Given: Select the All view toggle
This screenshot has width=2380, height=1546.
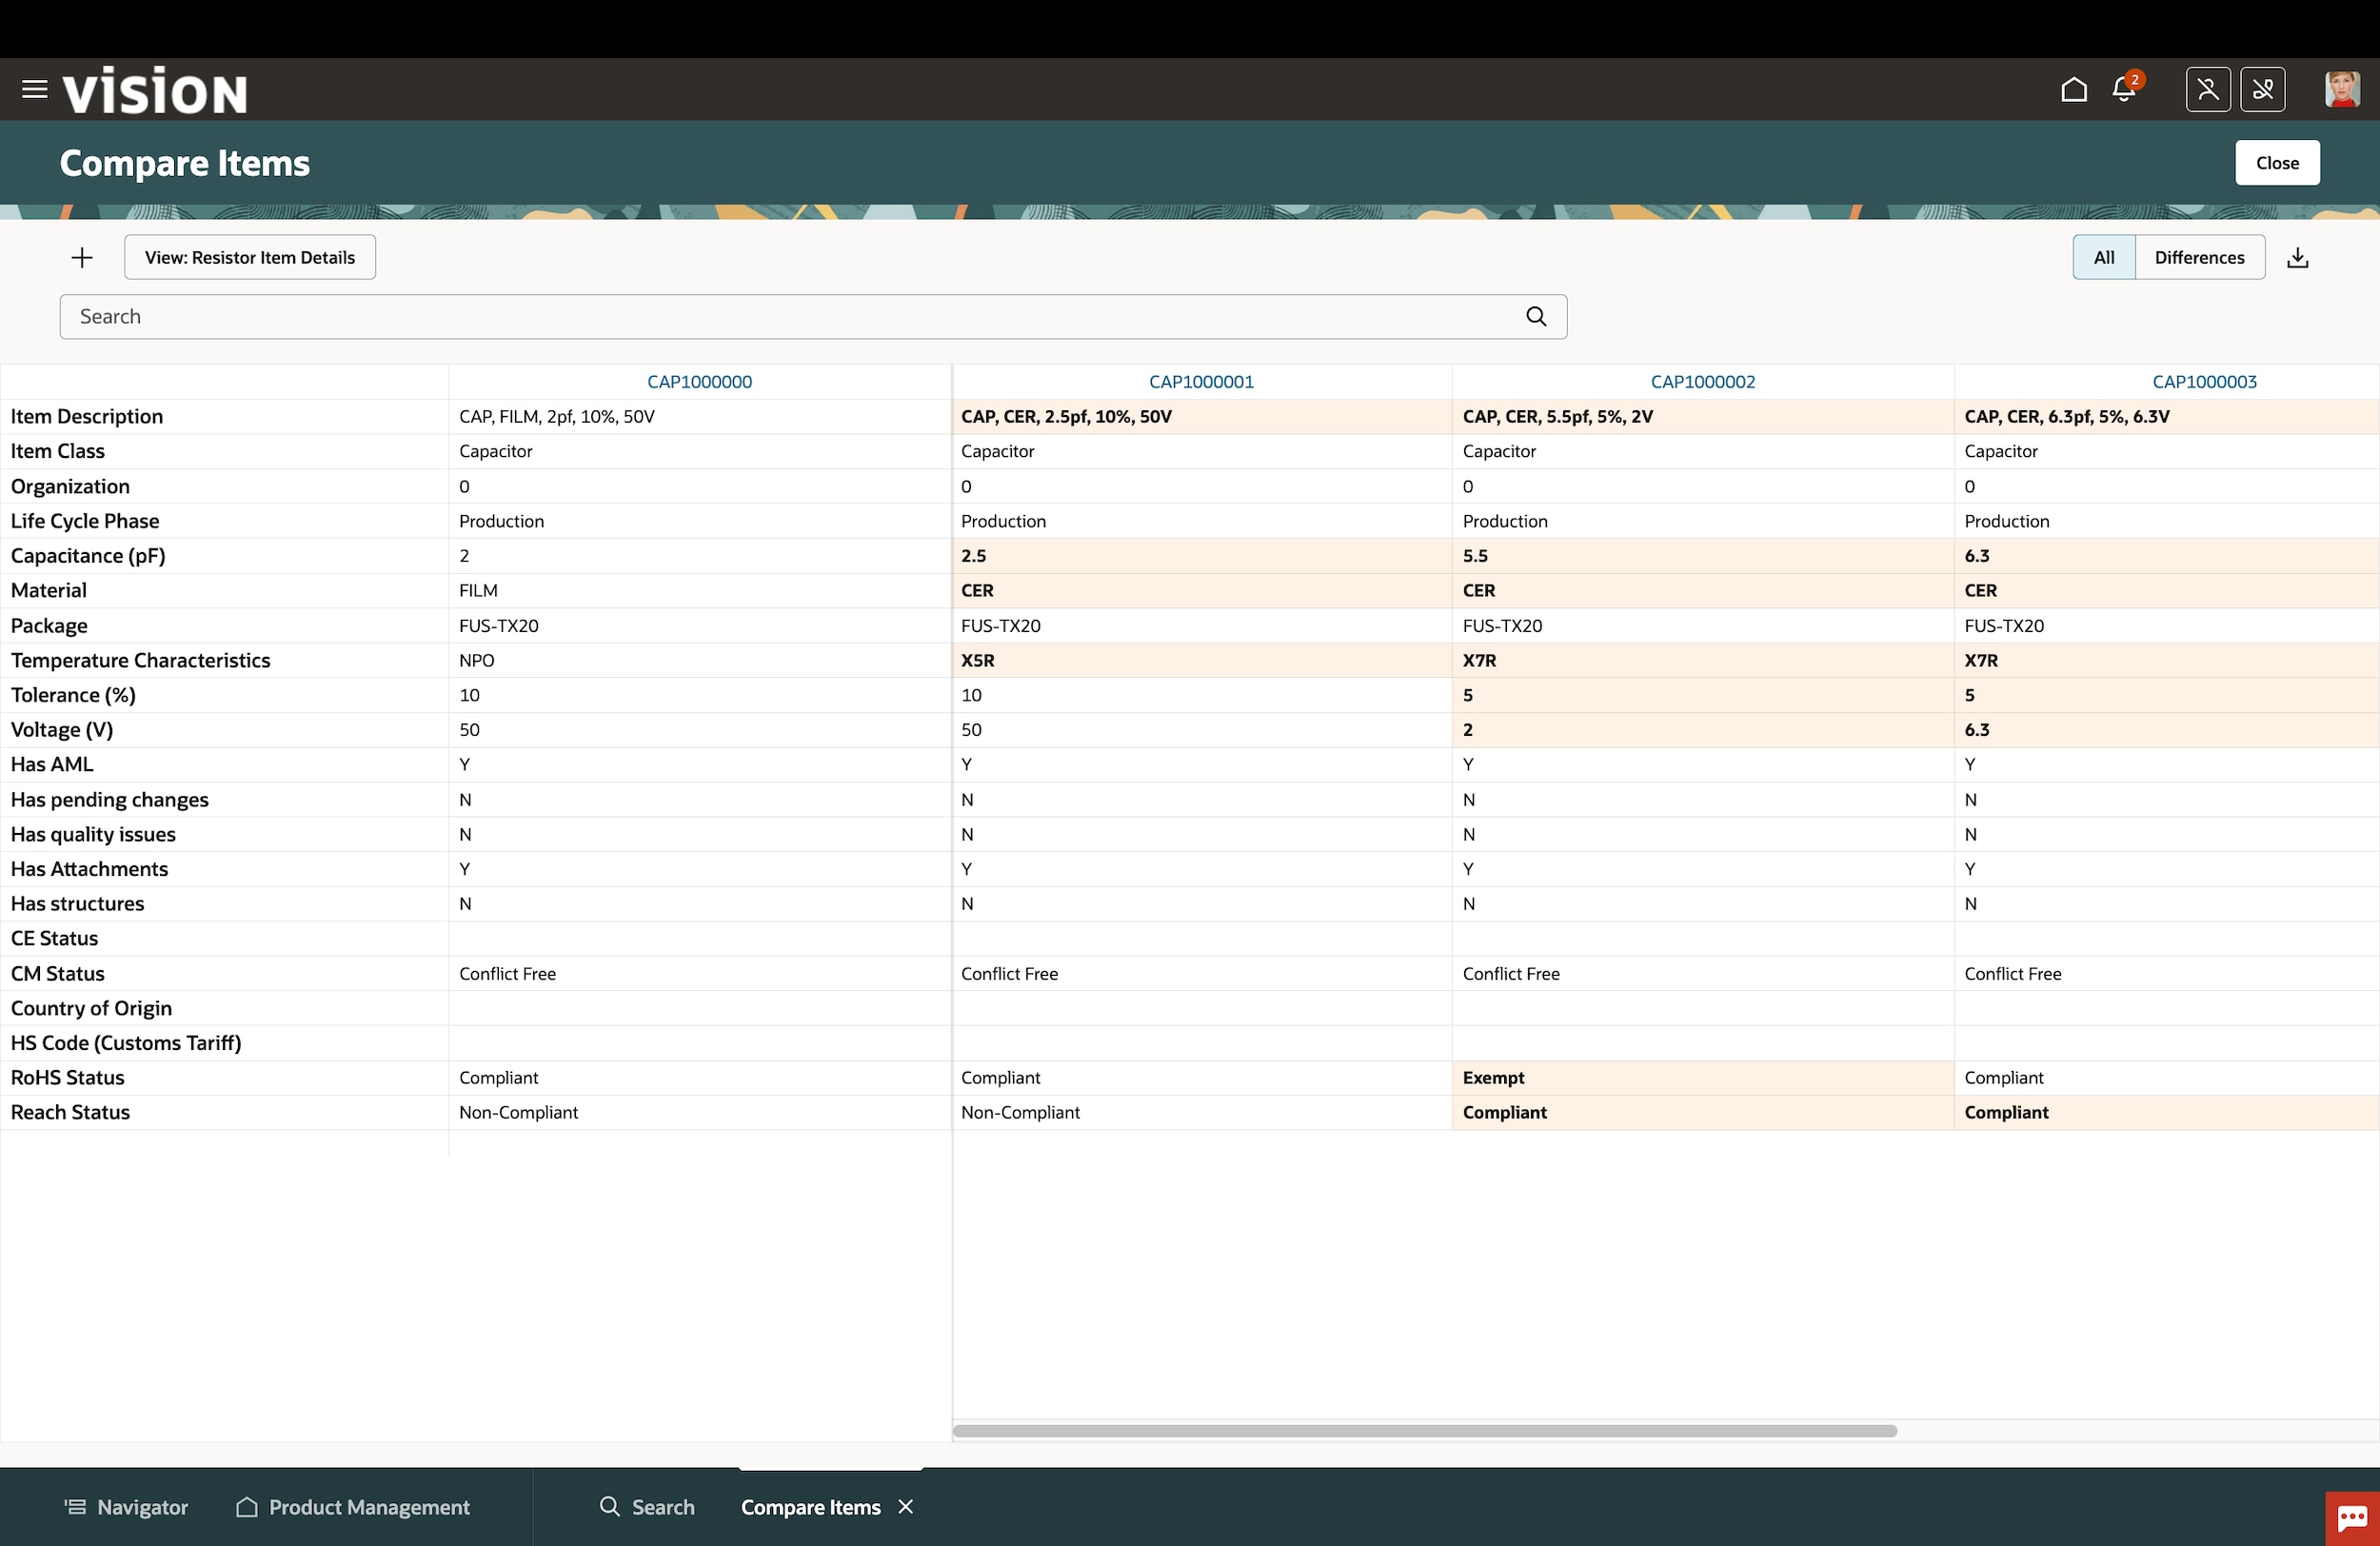Looking at the screenshot, I should pos(2104,258).
